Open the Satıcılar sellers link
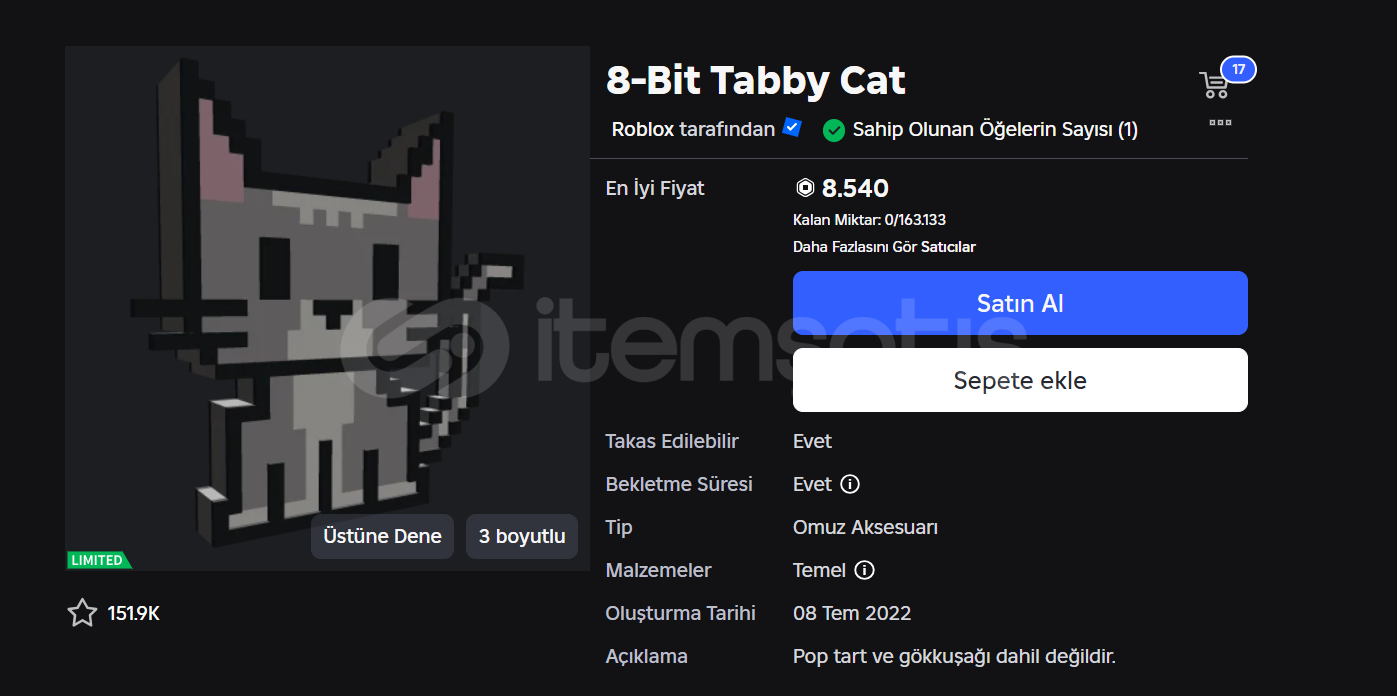1397x696 pixels. click(948, 246)
